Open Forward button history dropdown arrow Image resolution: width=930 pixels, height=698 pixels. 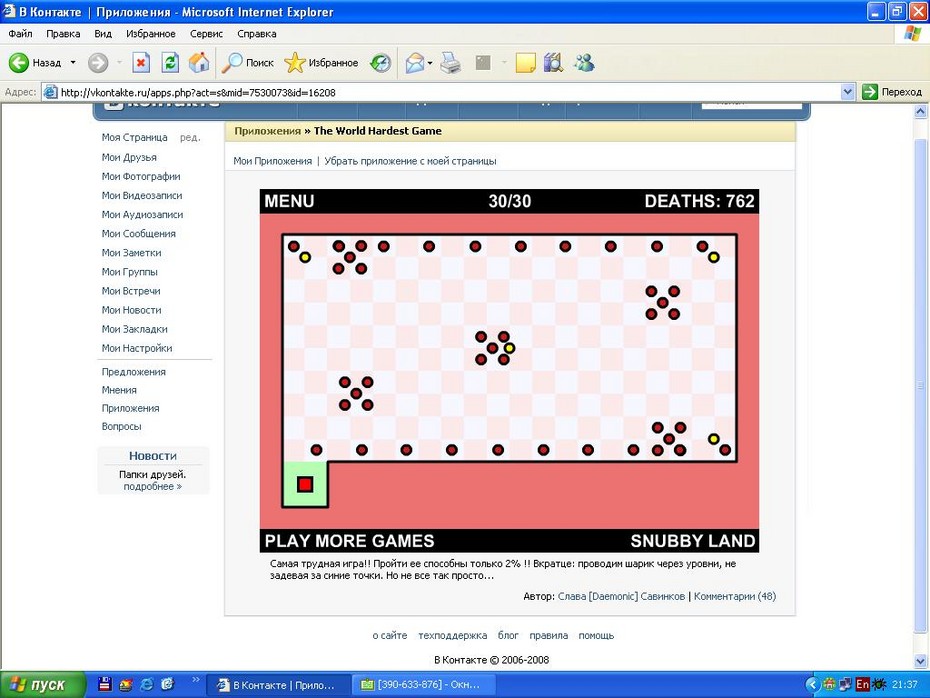[x=119, y=62]
